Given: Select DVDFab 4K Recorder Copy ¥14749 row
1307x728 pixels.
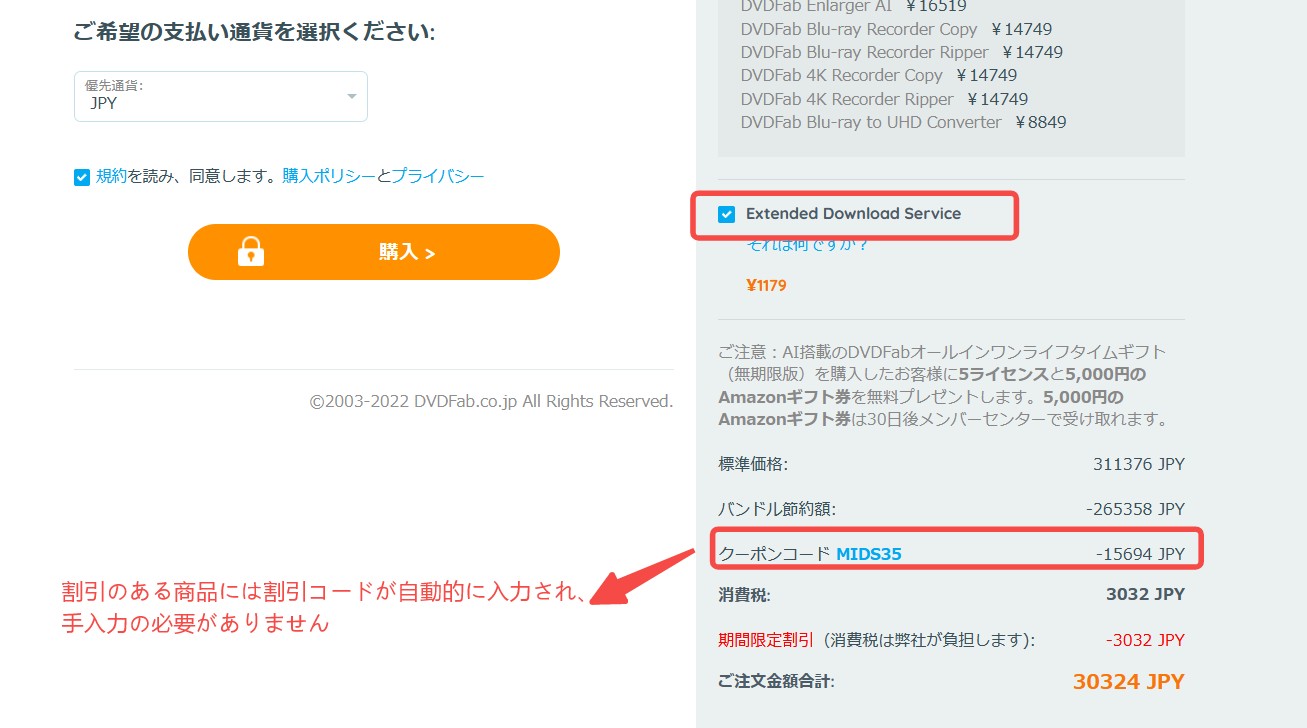Looking at the screenshot, I should point(879,75).
